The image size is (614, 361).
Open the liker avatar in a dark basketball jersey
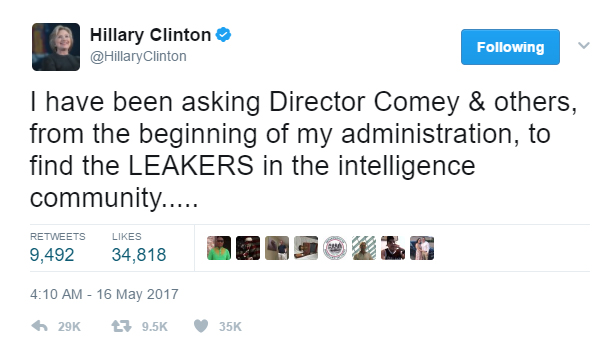tap(393, 248)
